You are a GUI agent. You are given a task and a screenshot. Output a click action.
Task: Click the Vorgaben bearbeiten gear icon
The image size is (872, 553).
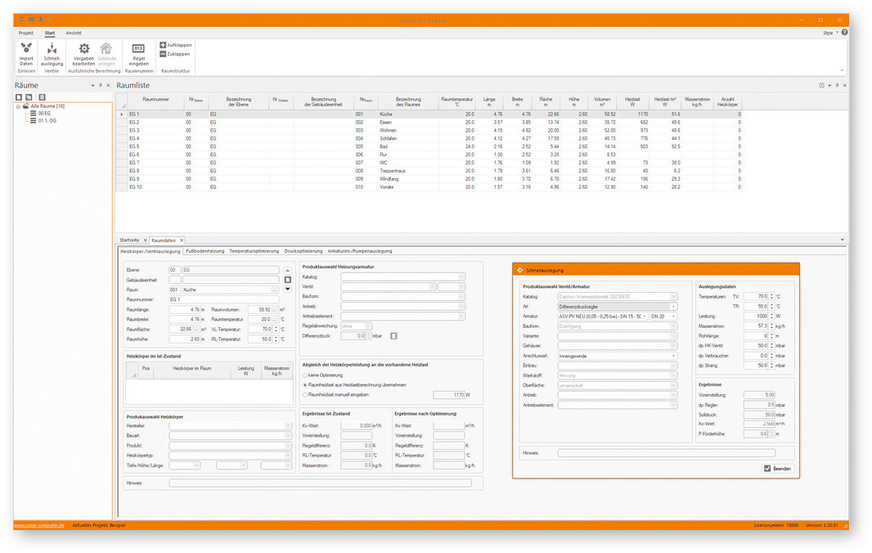pyautogui.click(x=84, y=50)
